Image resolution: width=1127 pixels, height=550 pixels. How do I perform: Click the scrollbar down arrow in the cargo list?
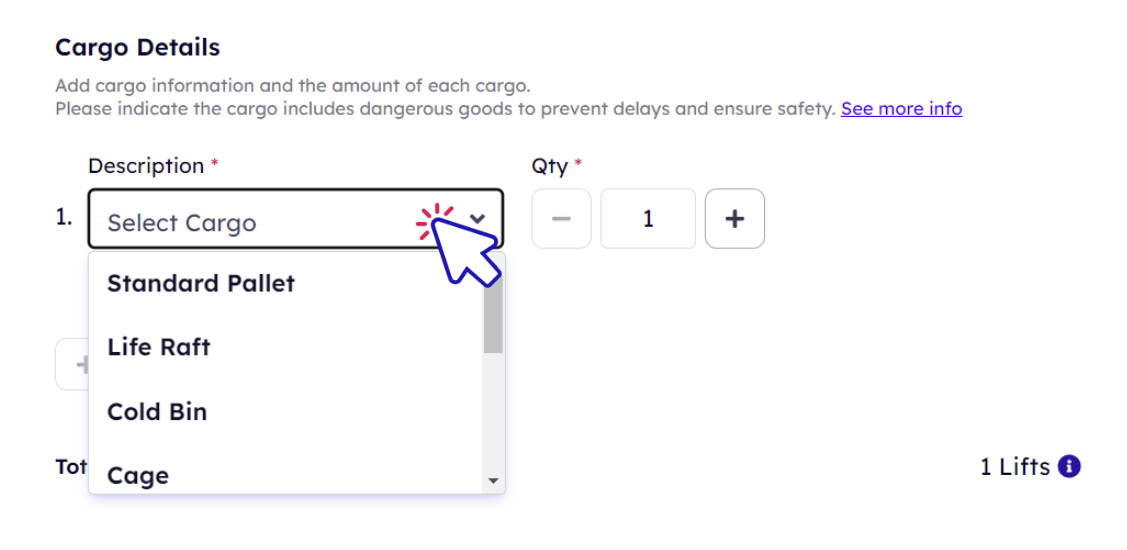[x=493, y=481]
